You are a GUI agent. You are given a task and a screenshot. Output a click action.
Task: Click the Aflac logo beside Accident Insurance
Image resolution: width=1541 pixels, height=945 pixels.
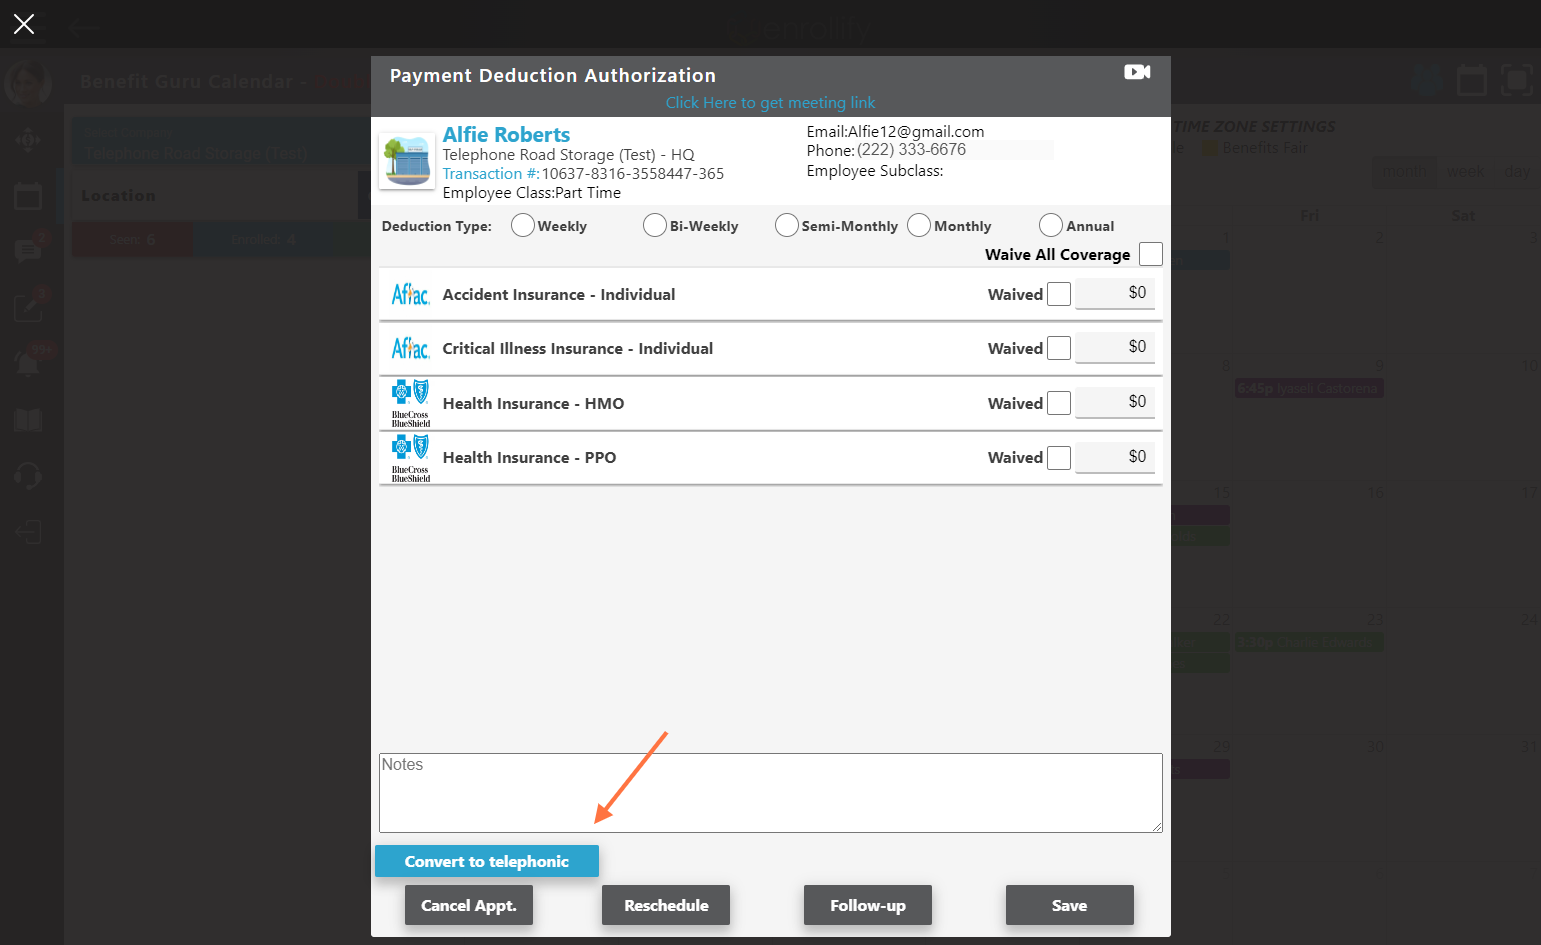[x=410, y=294]
